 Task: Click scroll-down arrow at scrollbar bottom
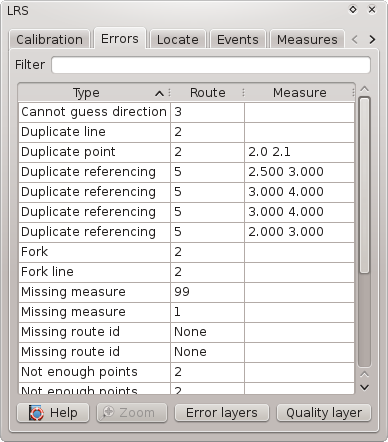(365, 387)
